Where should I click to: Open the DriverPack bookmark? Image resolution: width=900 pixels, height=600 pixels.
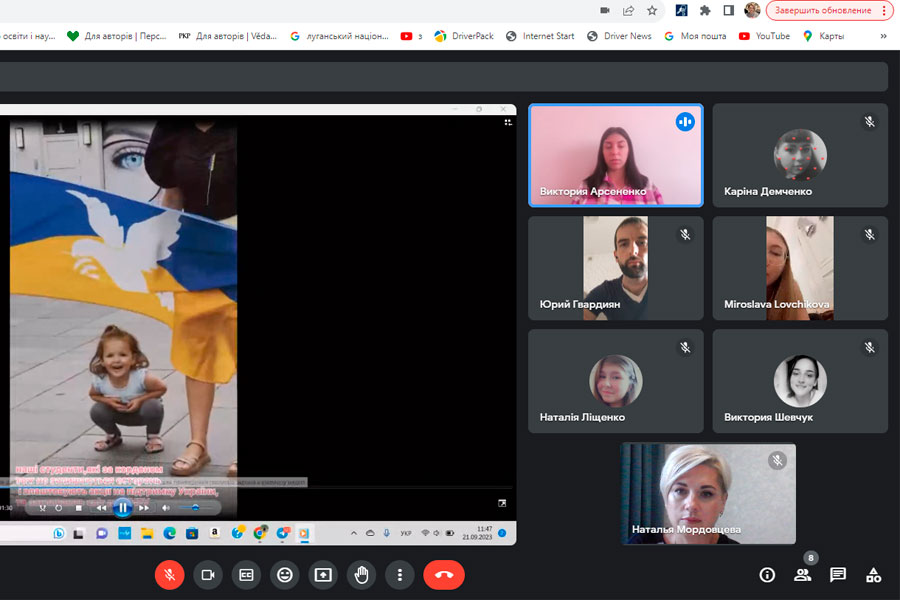pyautogui.click(x=464, y=36)
